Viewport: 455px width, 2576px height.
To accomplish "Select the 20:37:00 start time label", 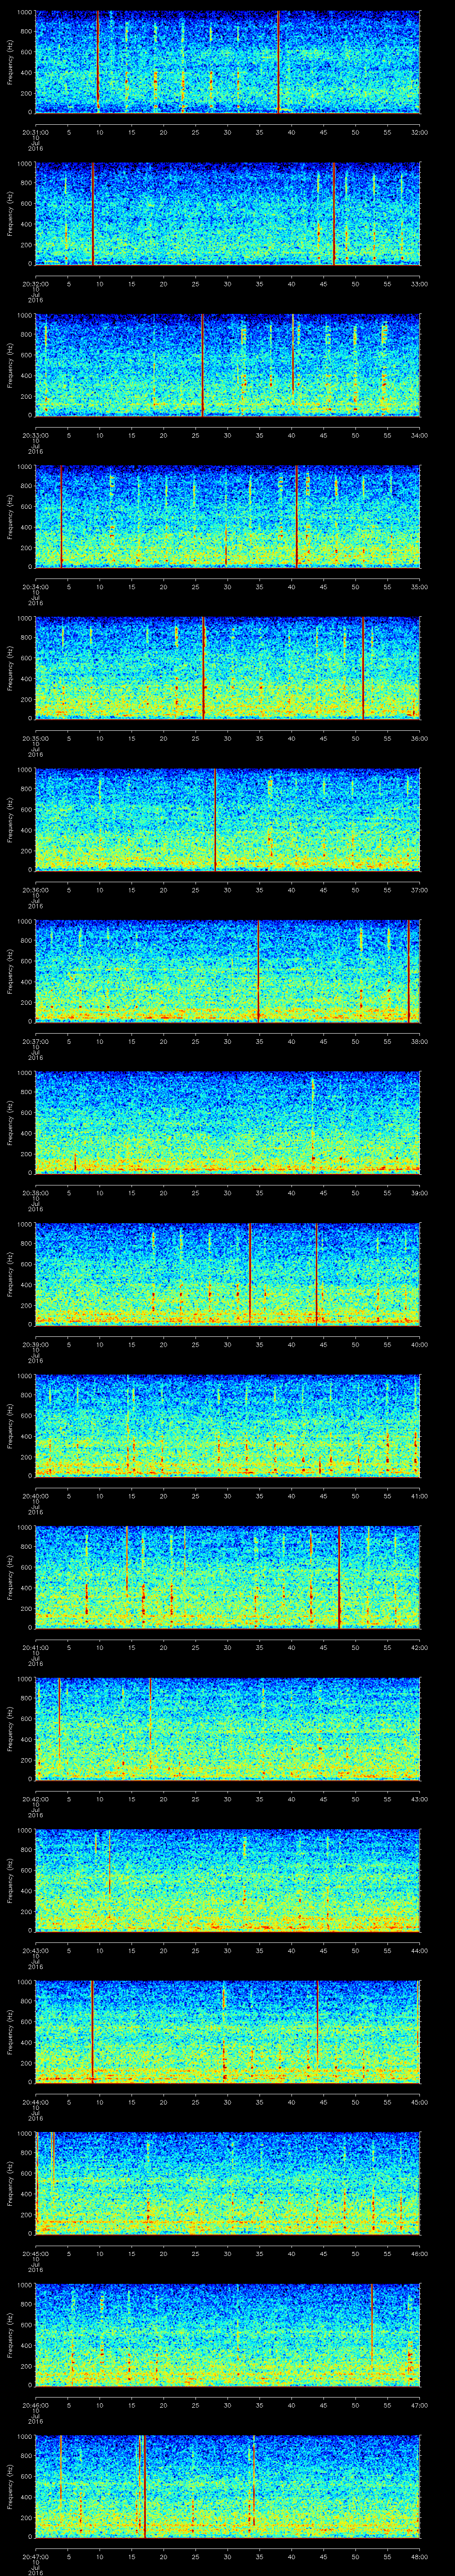I will click(35, 1041).
